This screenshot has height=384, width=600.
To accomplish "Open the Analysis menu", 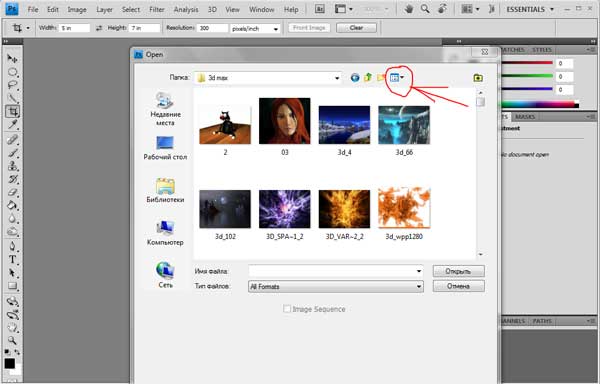I will (186, 10).
